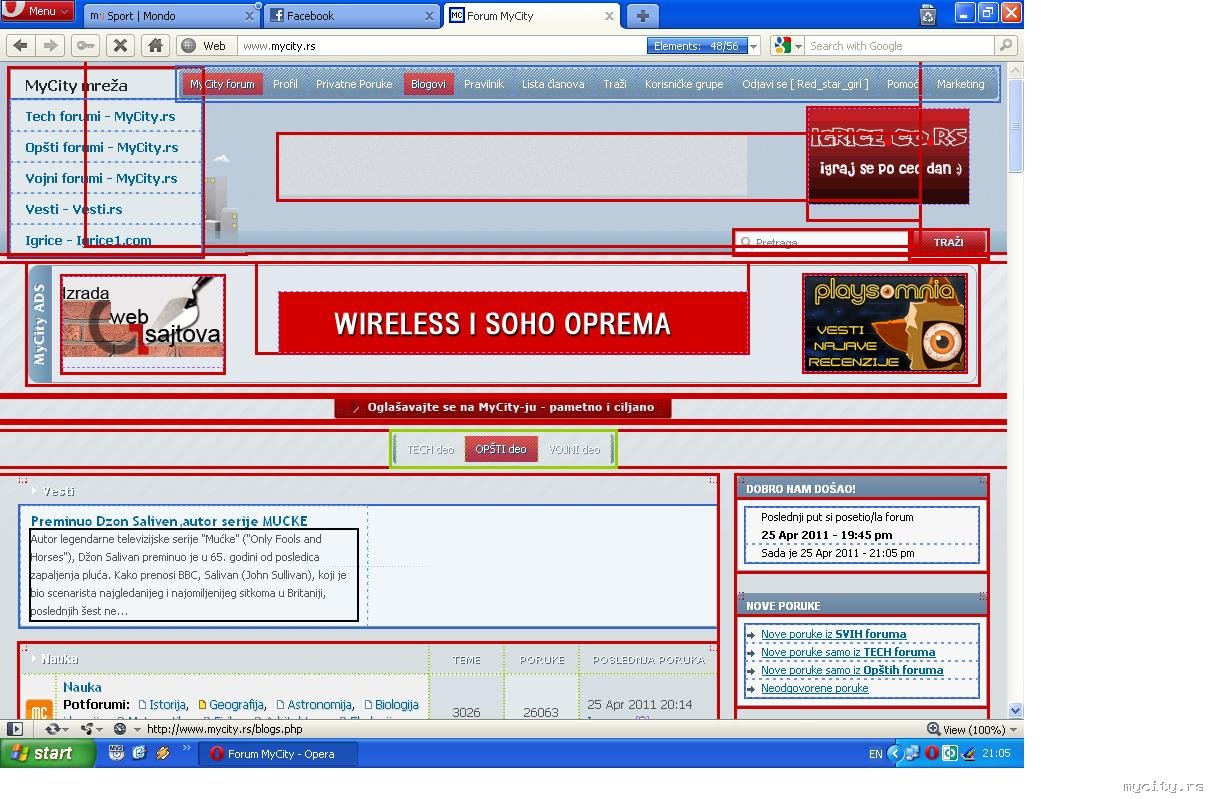Close the Facebook tab
The height and width of the screenshot is (799, 1211).
(429, 16)
